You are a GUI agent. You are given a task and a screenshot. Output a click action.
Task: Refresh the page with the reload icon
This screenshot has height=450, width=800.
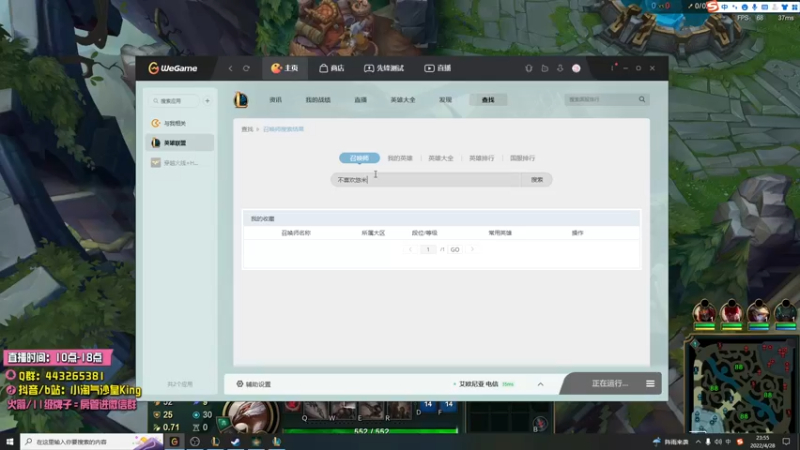tap(246, 68)
